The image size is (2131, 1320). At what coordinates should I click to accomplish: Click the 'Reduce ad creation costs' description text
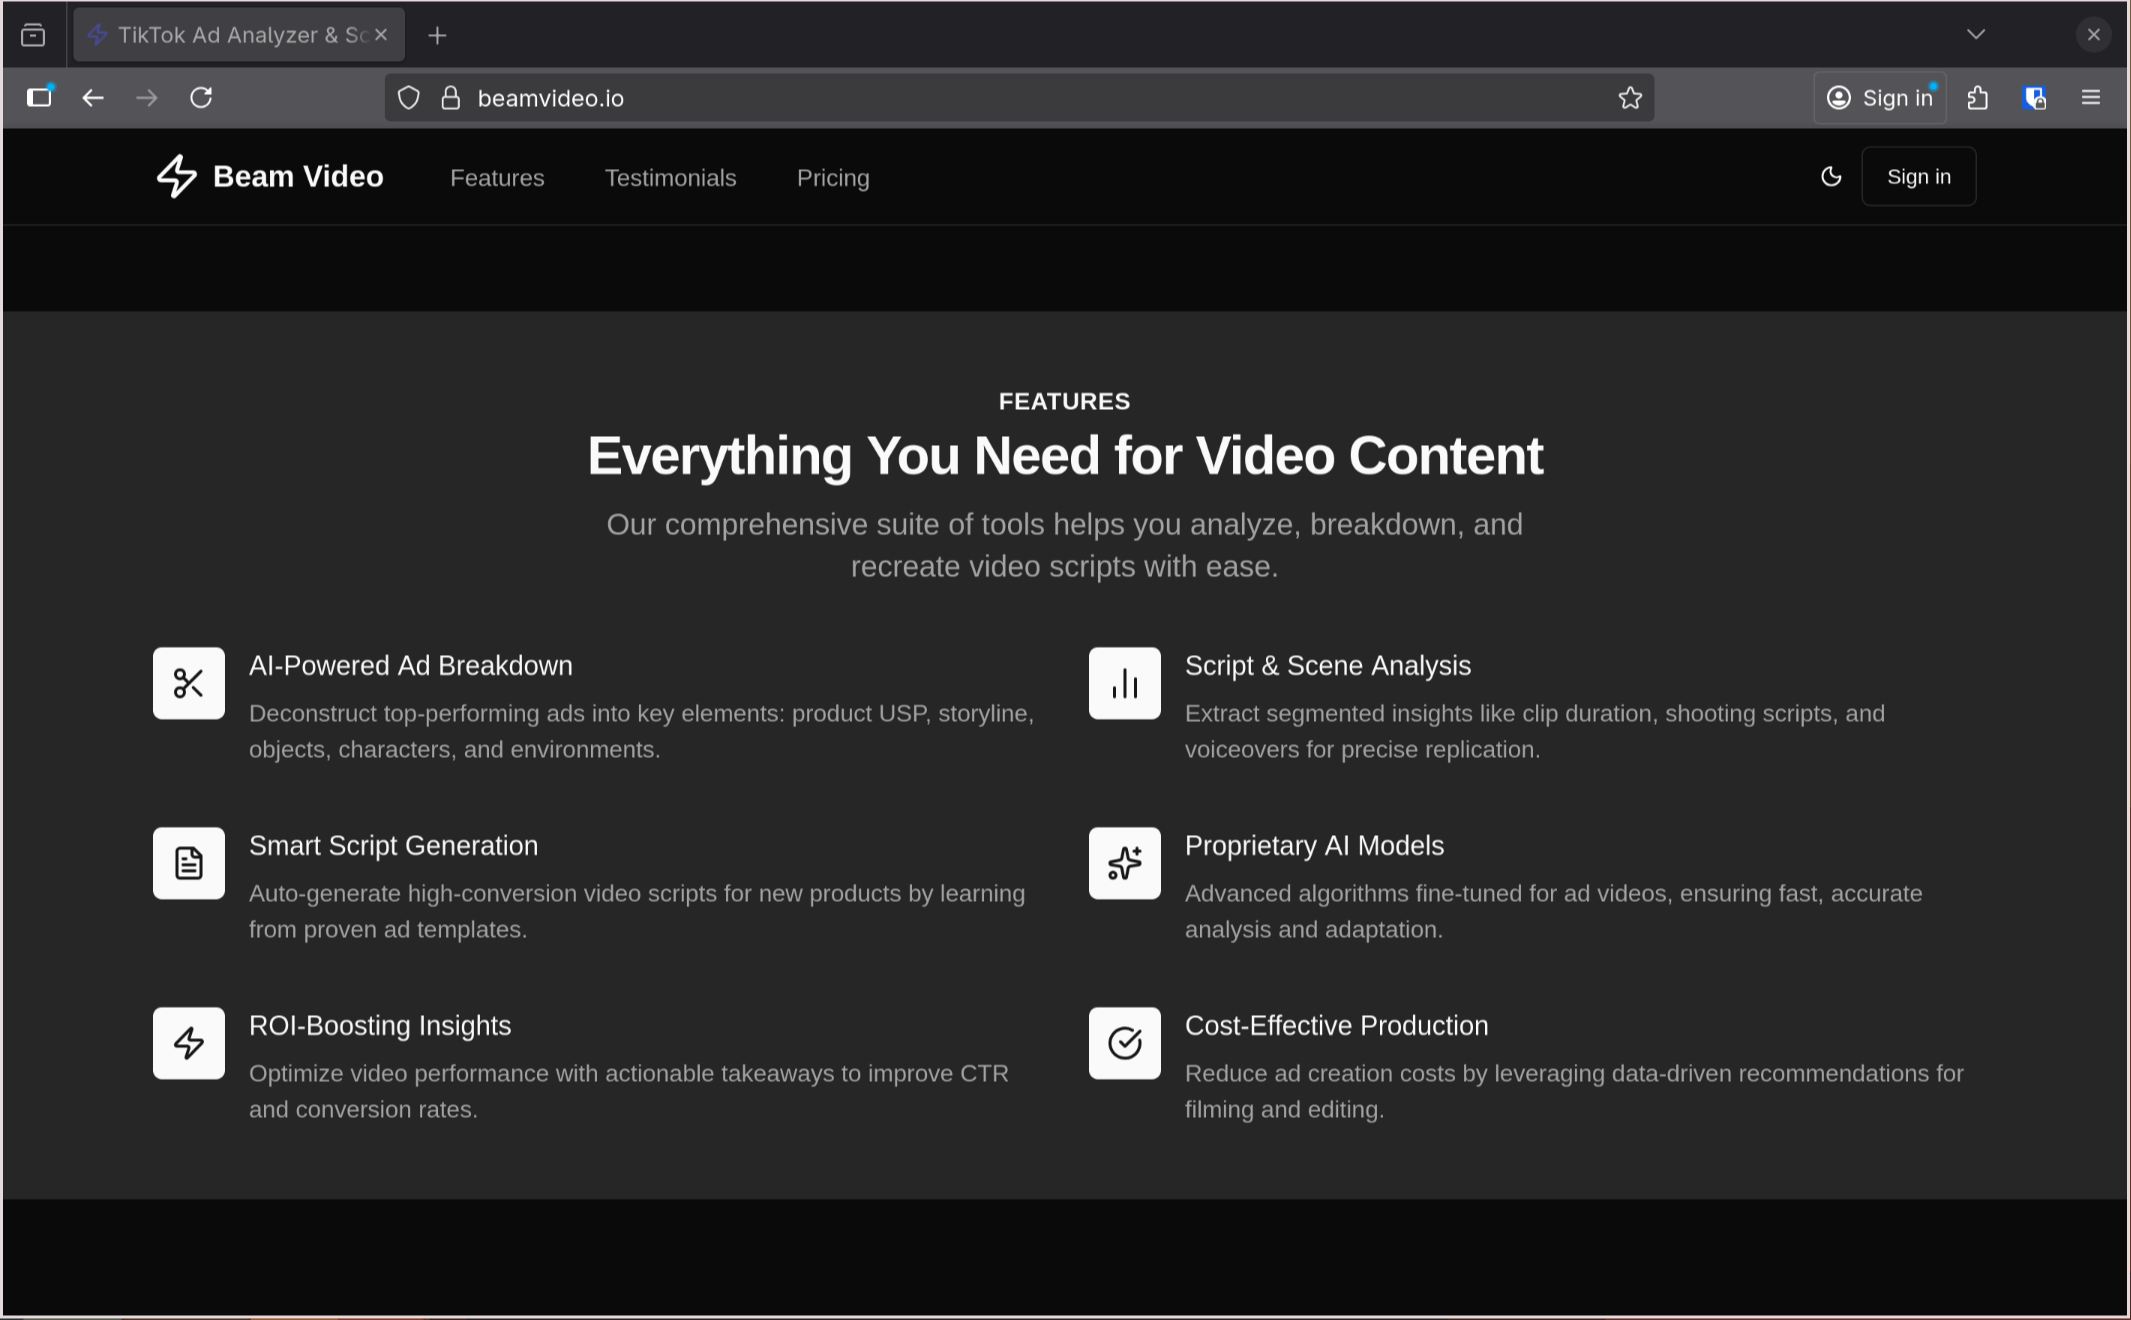1575,1091
